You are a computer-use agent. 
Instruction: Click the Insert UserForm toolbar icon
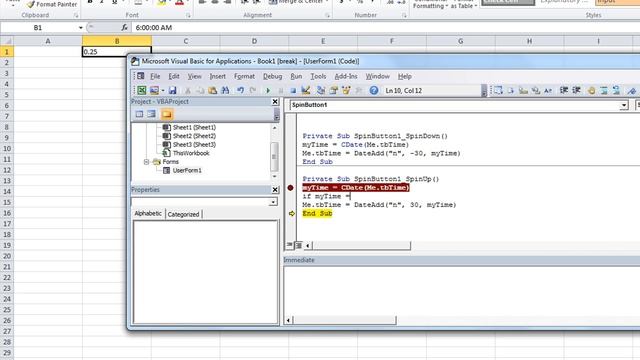coord(154,90)
